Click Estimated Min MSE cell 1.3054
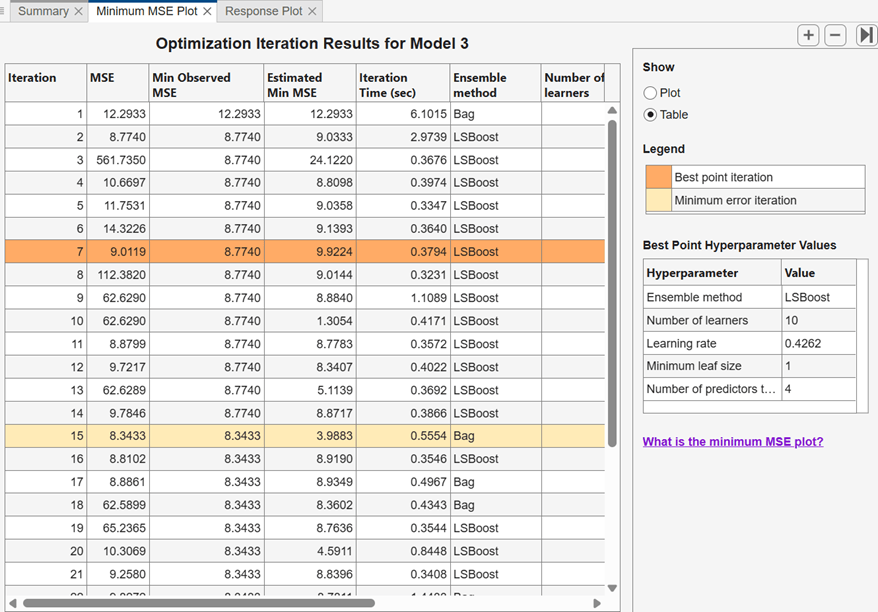The height and width of the screenshot is (612, 878). pos(310,321)
